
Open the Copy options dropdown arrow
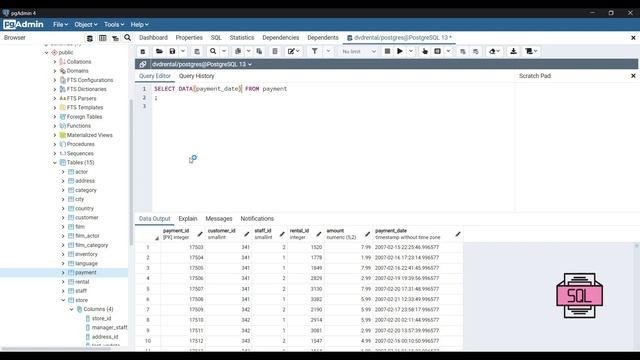(248, 51)
